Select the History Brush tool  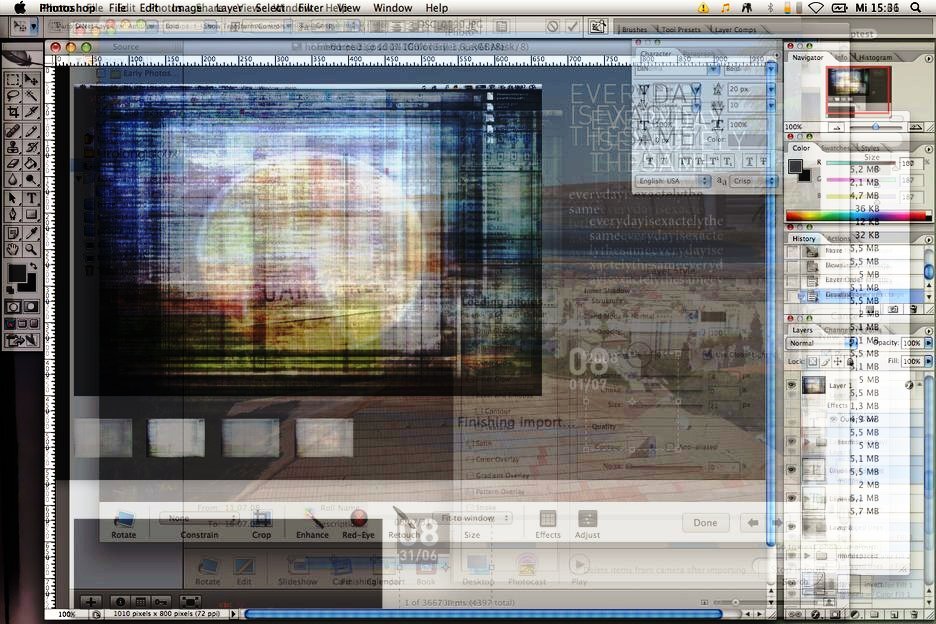pyautogui.click(x=31, y=147)
